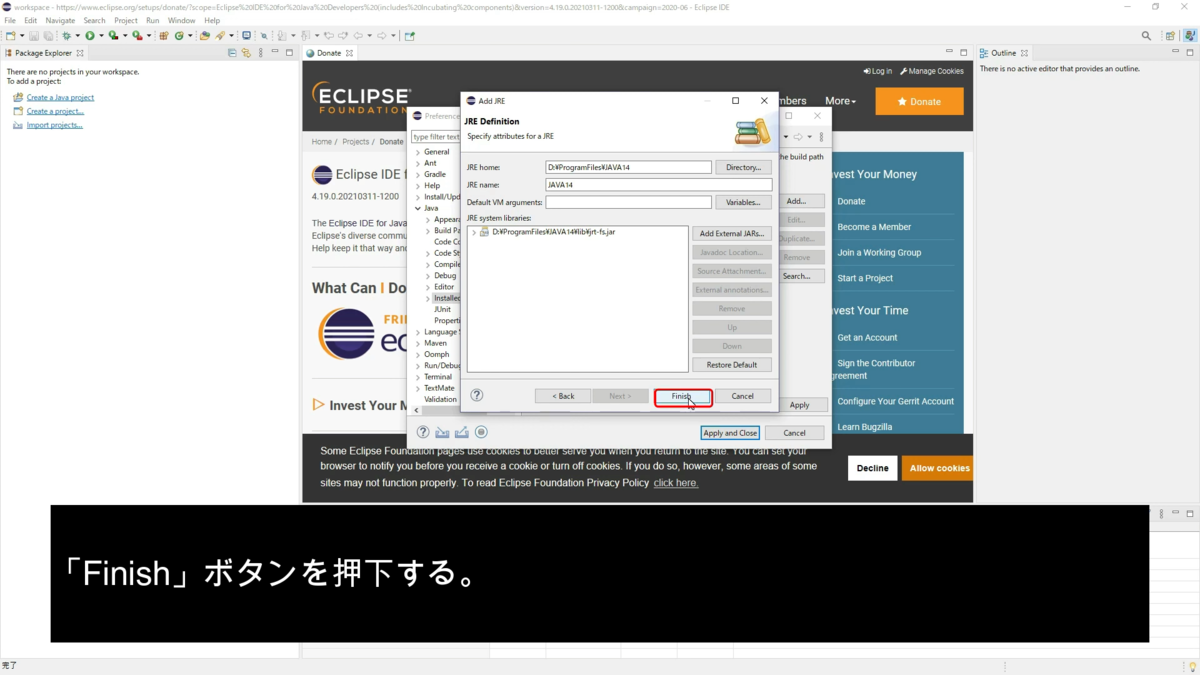Click the Export preferences icon in Preferences
Image resolution: width=1200 pixels, height=675 pixels.
(x=461, y=433)
